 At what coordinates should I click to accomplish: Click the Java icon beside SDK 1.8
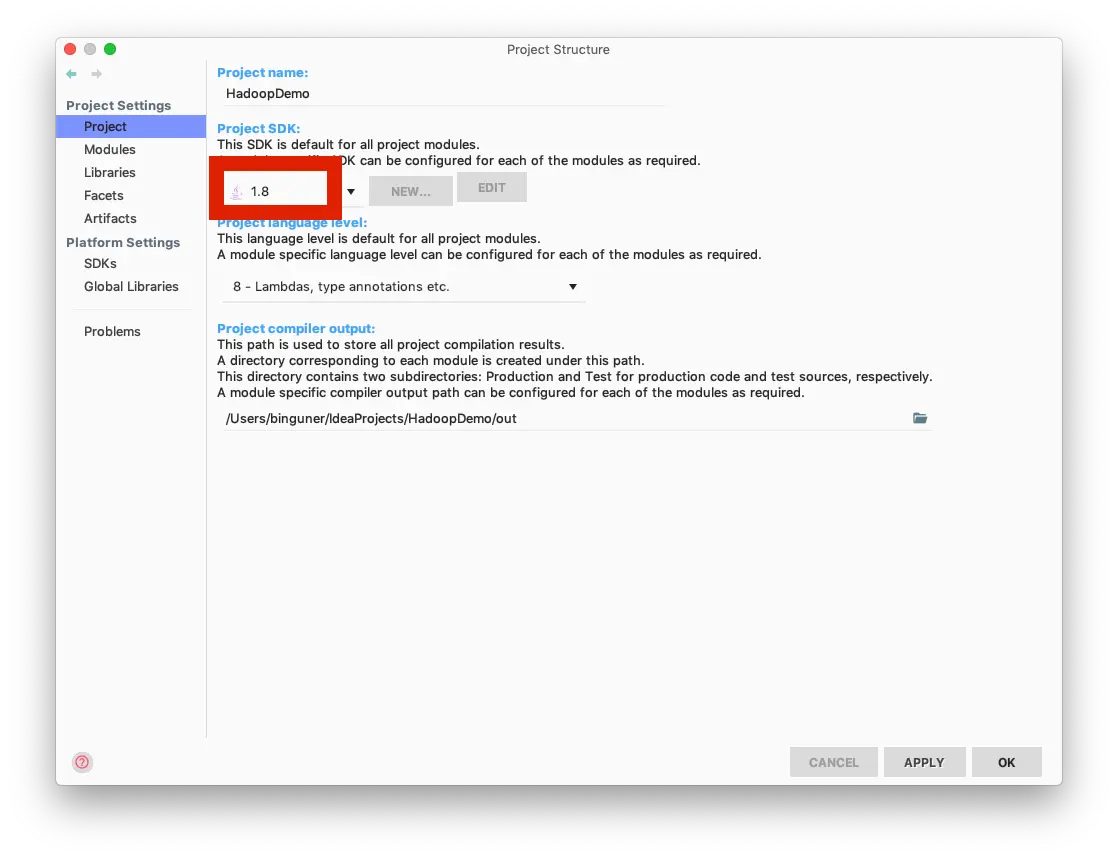click(x=238, y=190)
